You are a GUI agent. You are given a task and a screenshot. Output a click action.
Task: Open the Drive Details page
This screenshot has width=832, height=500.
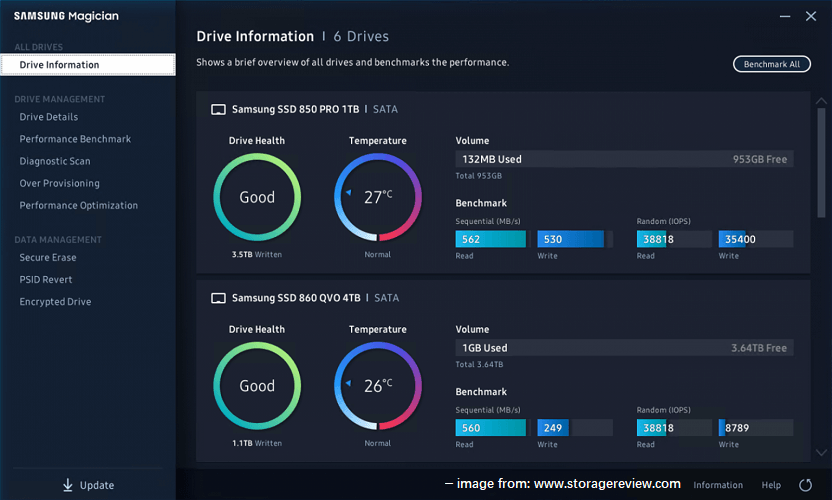(x=49, y=117)
